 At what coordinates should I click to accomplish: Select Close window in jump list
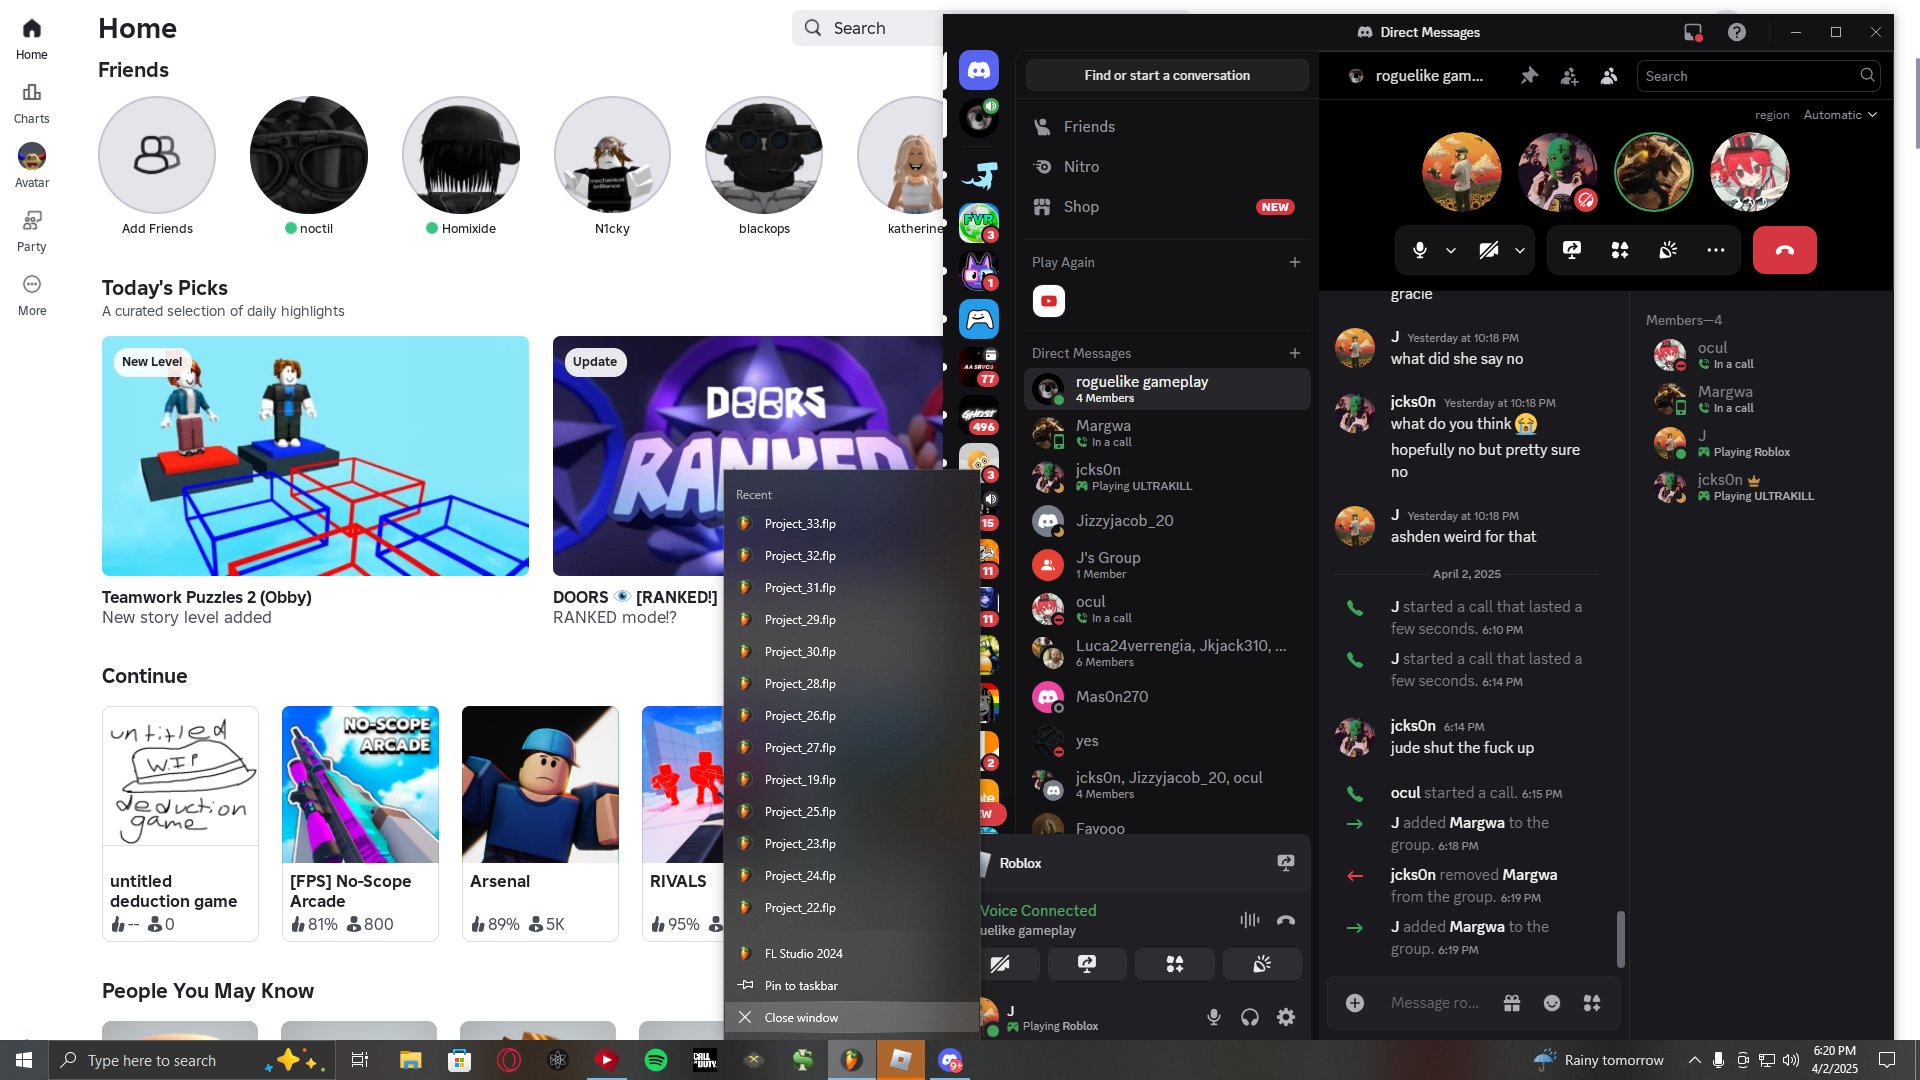click(x=801, y=1017)
